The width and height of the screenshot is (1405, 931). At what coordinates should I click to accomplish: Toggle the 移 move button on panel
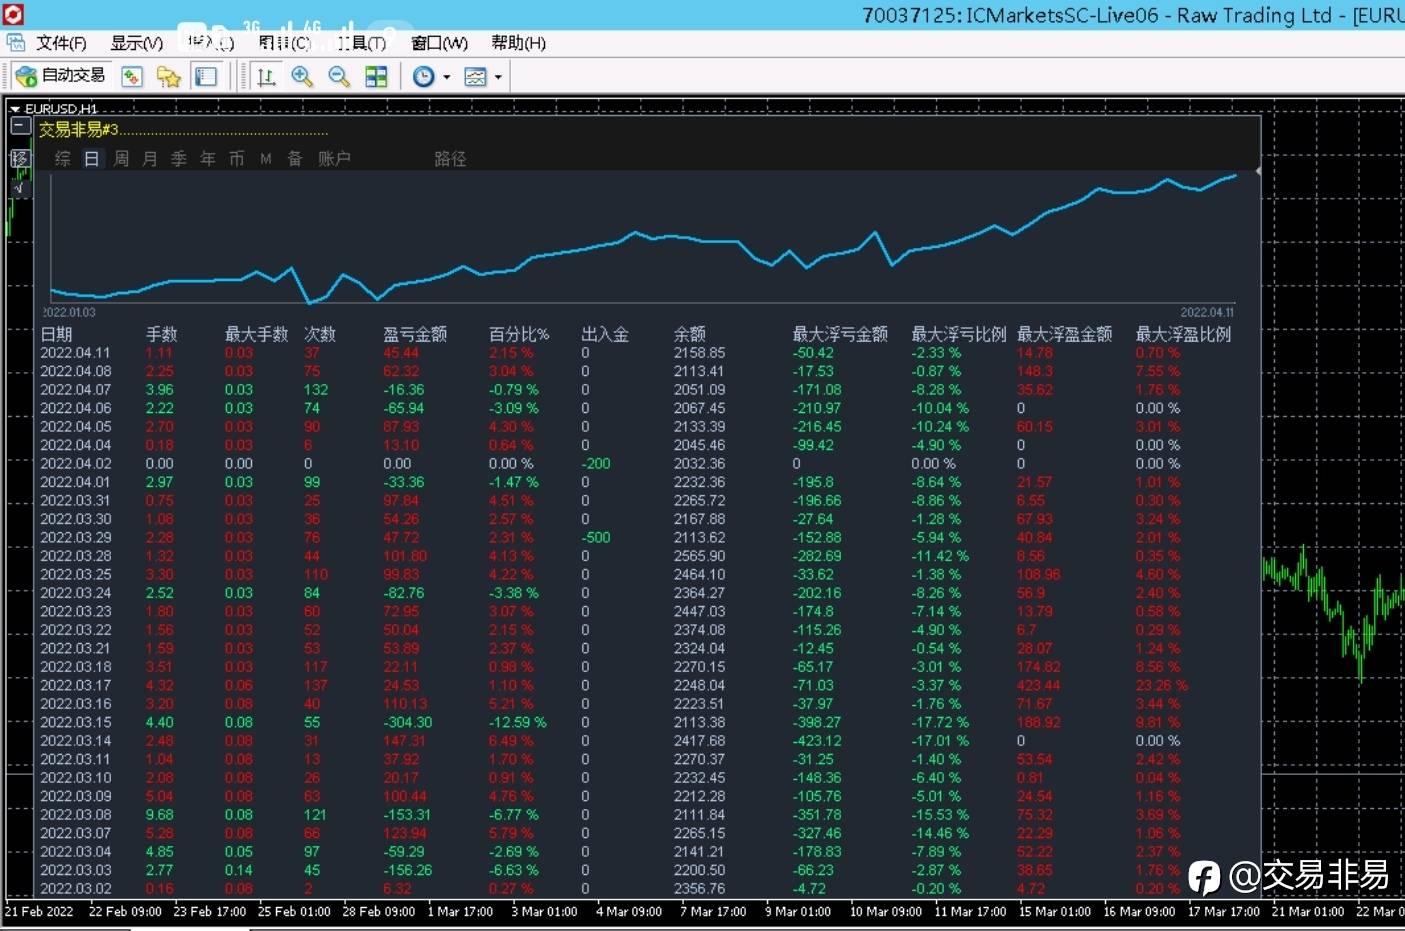pos(20,158)
